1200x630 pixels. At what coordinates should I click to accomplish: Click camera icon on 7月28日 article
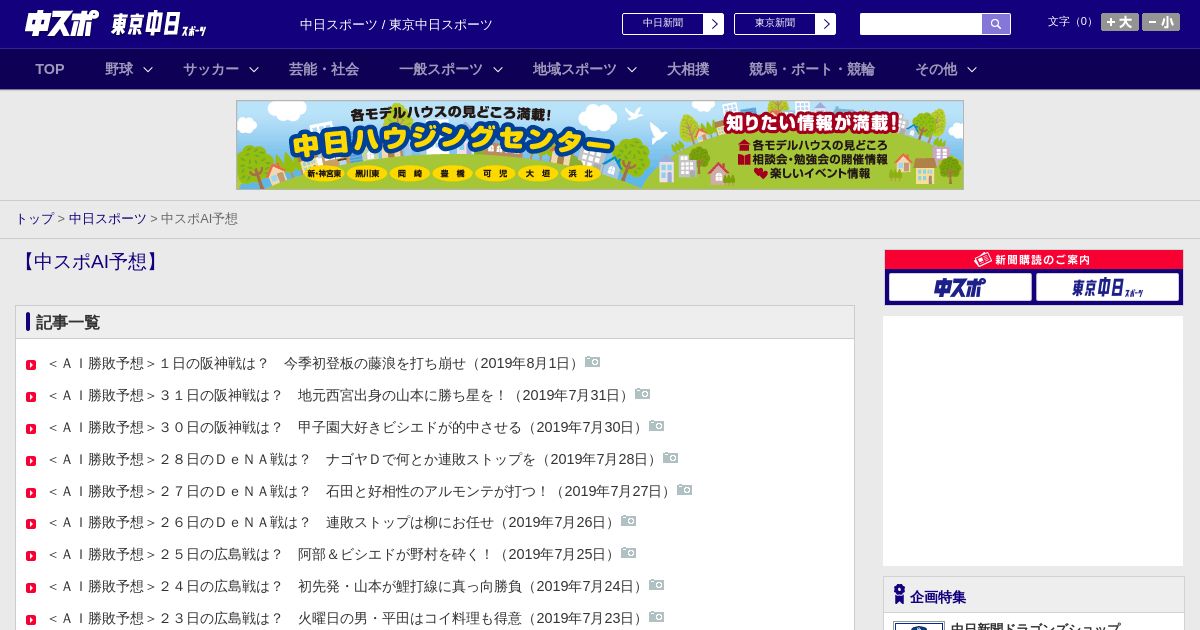click(671, 458)
